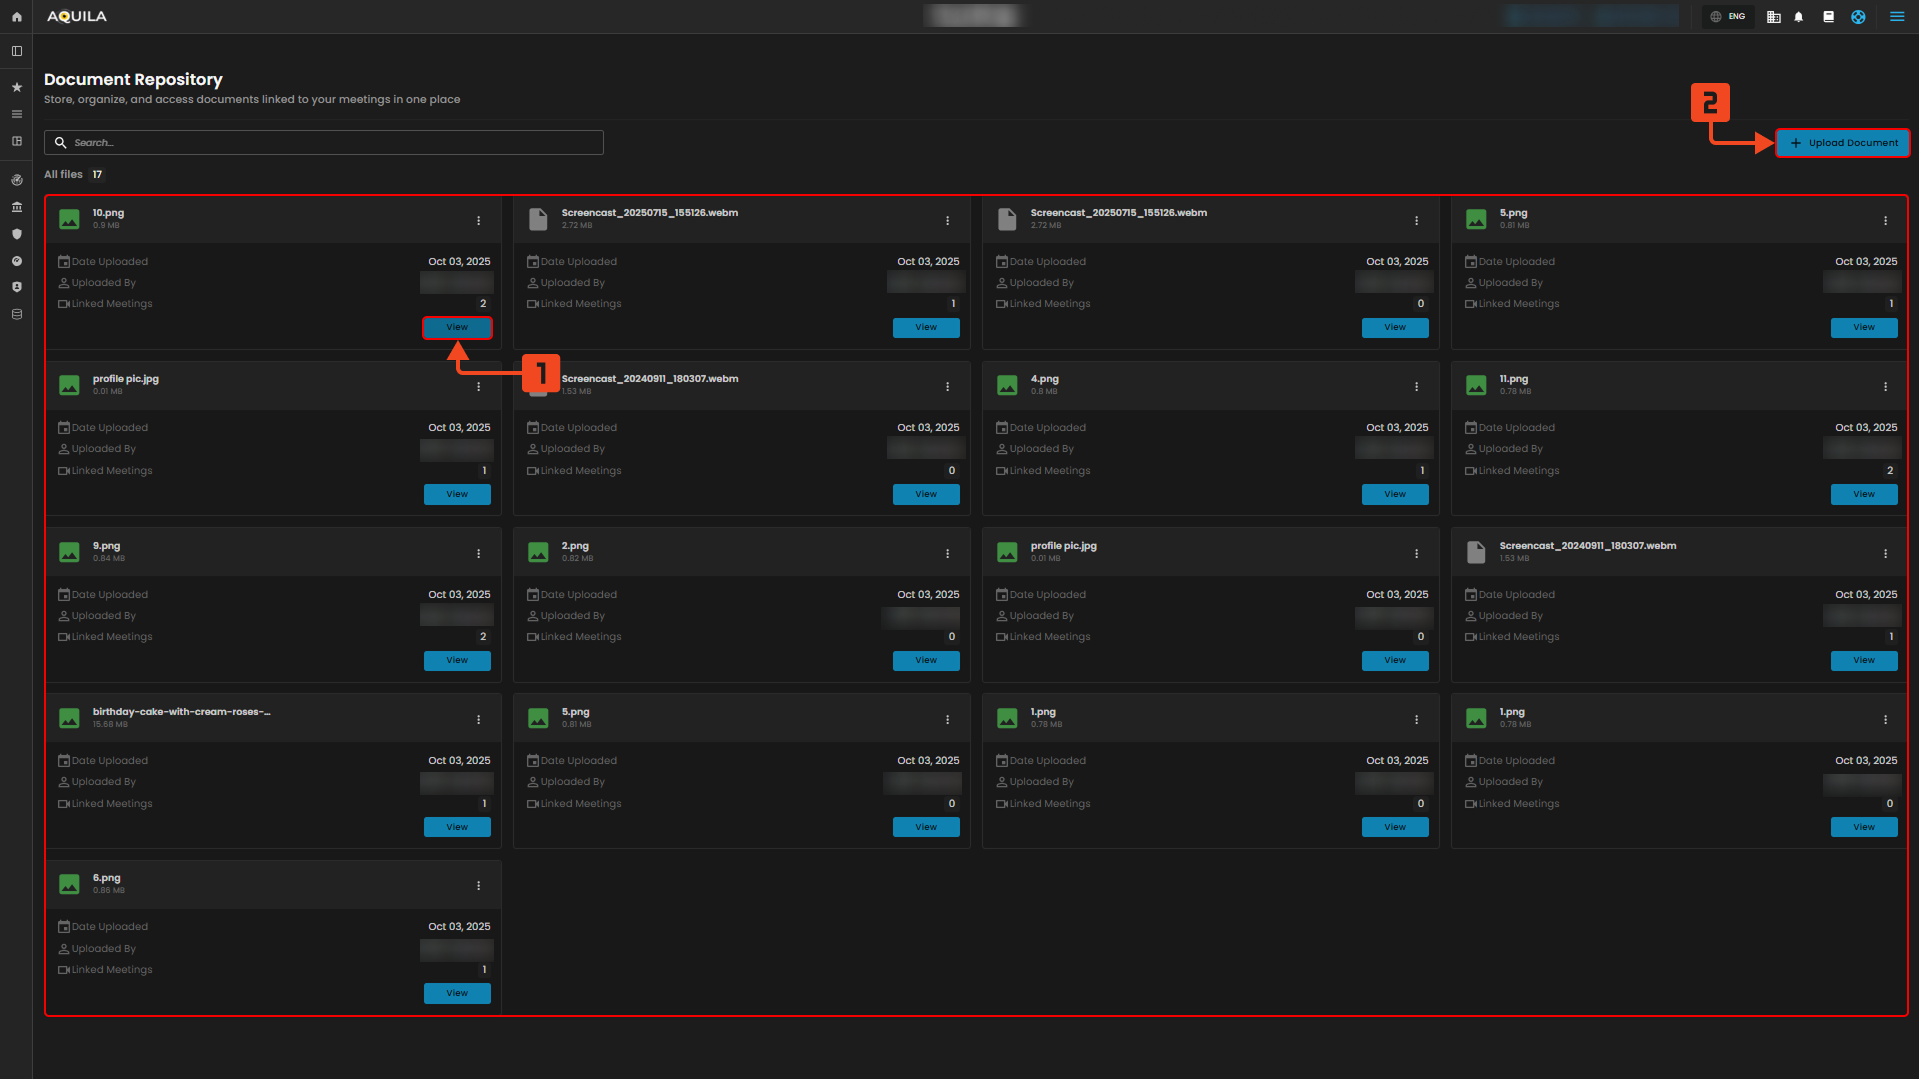
Task: Click View on the 10.png card
Action: pyautogui.click(x=457, y=328)
